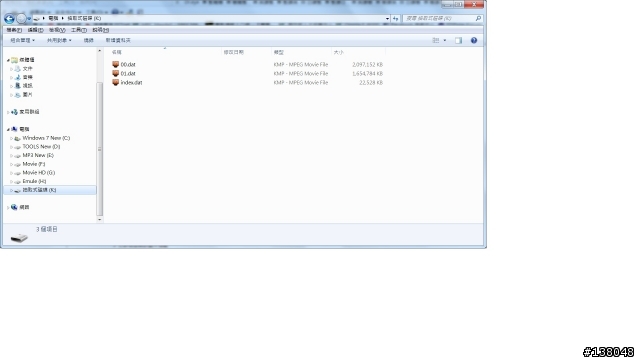Viewport: 640px width, 360px height.
Task: Open the File (F) menu
Action: (x=14, y=30)
